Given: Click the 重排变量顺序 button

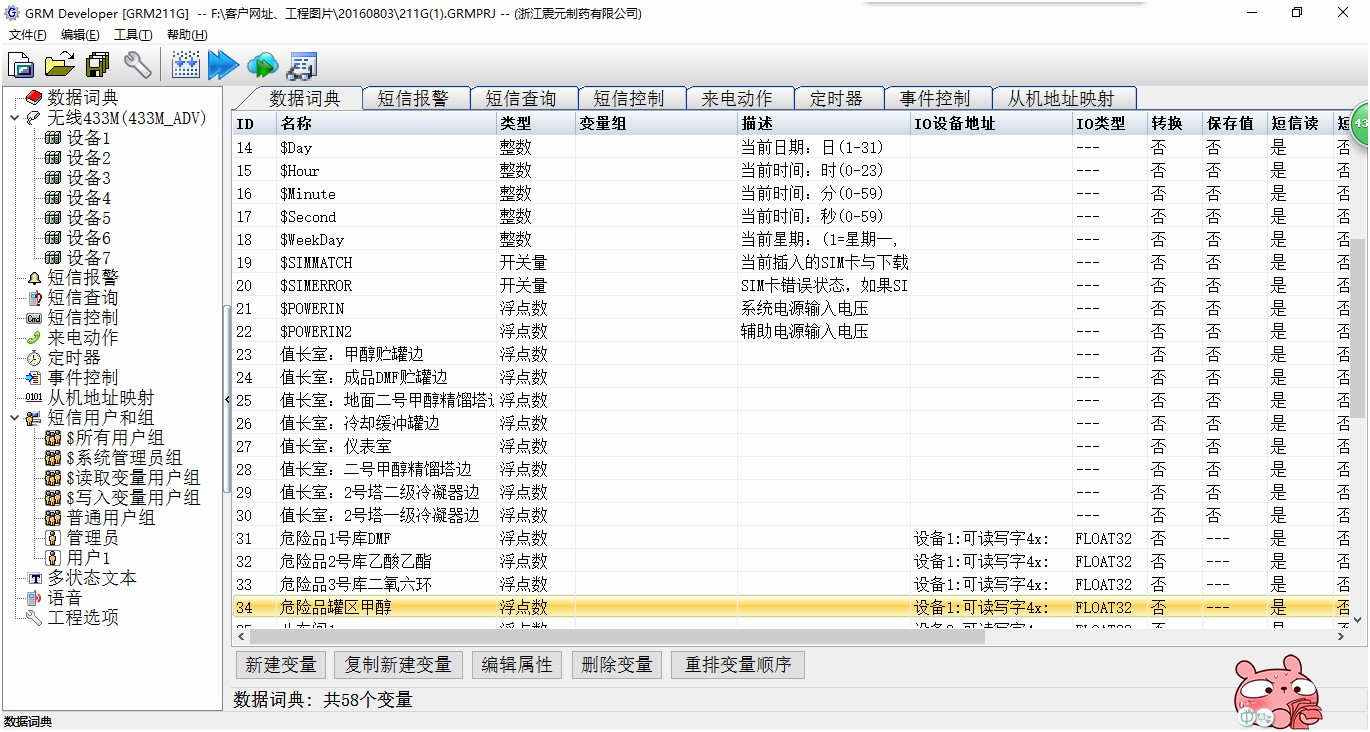Looking at the screenshot, I should click(x=738, y=665).
